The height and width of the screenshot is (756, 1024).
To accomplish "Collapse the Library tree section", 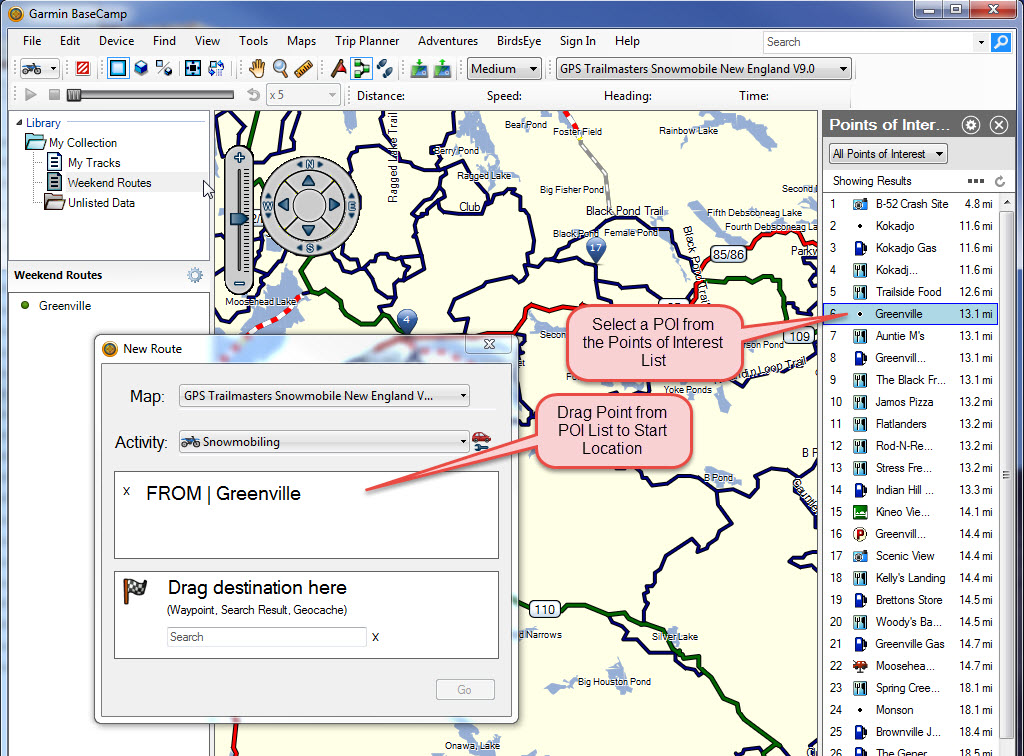I will click(19, 123).
